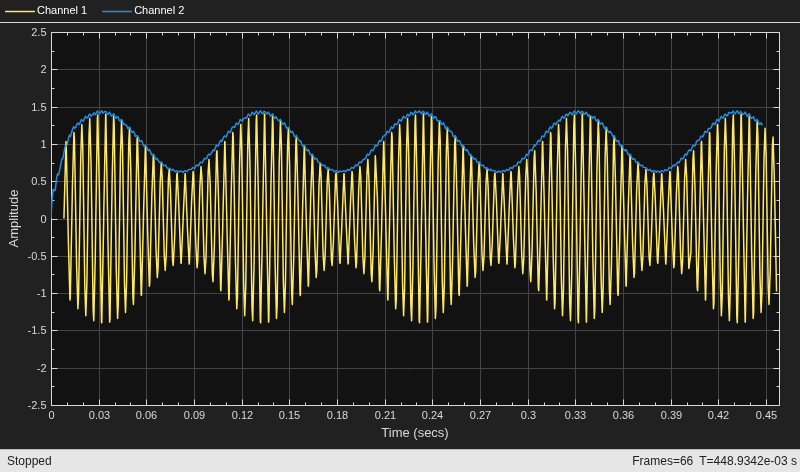Viewport: 800px width, 472px height.
Task: Click the 0 amplitude tick label
Action: click(x=43, y=219)
